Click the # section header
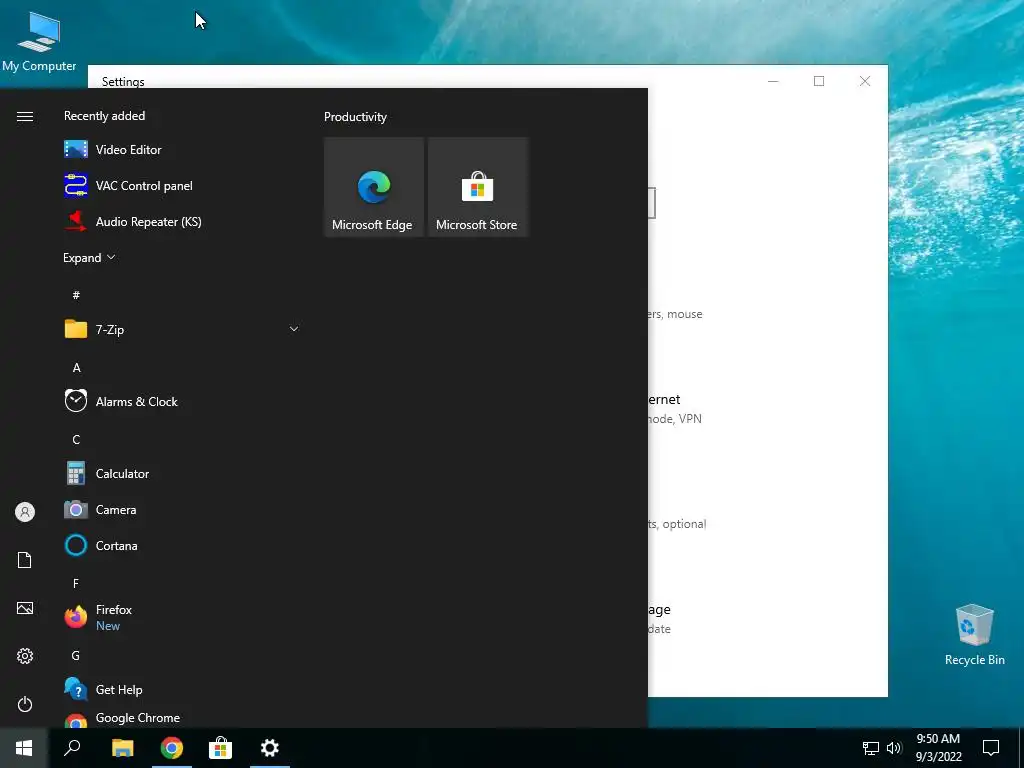This screenshot has width=1024, height=768. [x=76, y=295]
